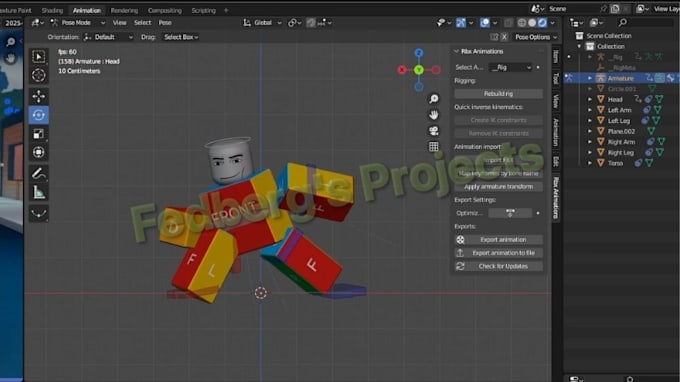680x382 pixels.
Task: Toggle wireframe viewport shading
Action: click(x=522, y=23)
